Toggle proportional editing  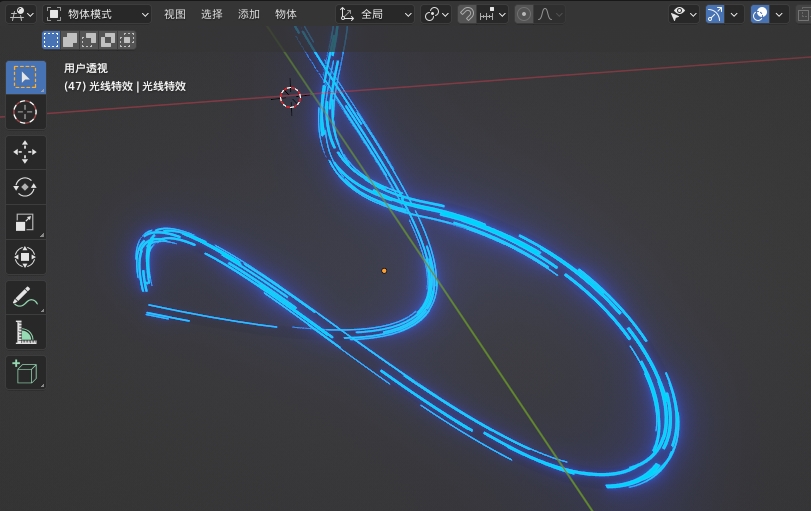[x=524, y=14]
